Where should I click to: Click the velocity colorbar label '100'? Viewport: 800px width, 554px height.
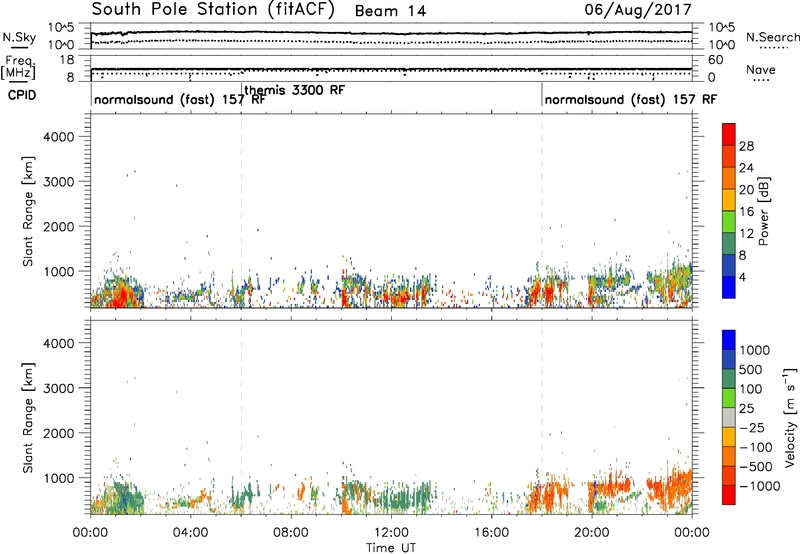pyautogui.click(x=751, y=389)
